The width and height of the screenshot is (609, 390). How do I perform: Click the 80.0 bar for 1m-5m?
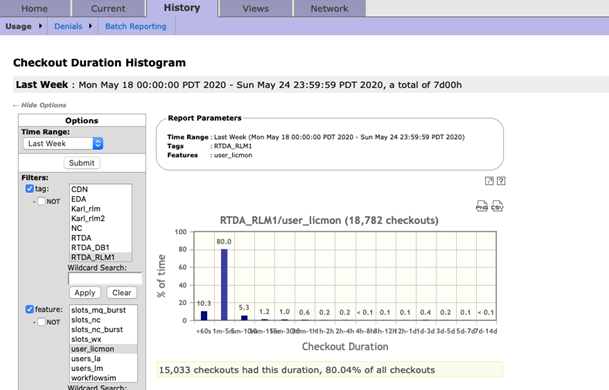pos(224,285)
